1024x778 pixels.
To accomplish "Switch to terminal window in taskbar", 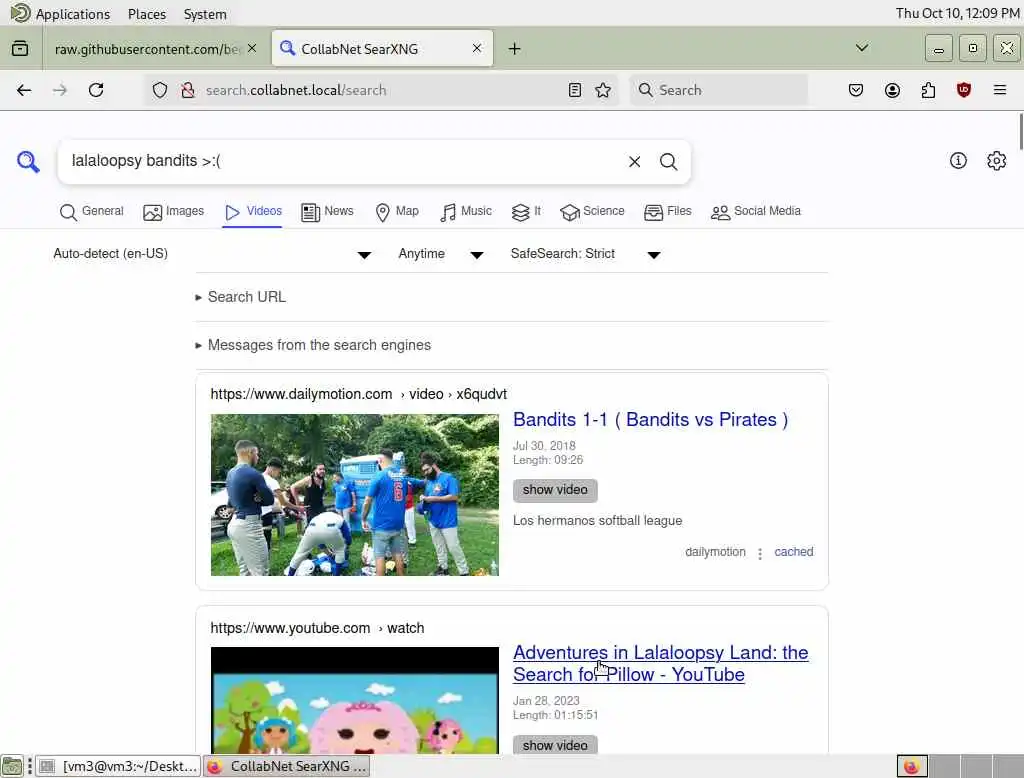I will coord(118,766).
